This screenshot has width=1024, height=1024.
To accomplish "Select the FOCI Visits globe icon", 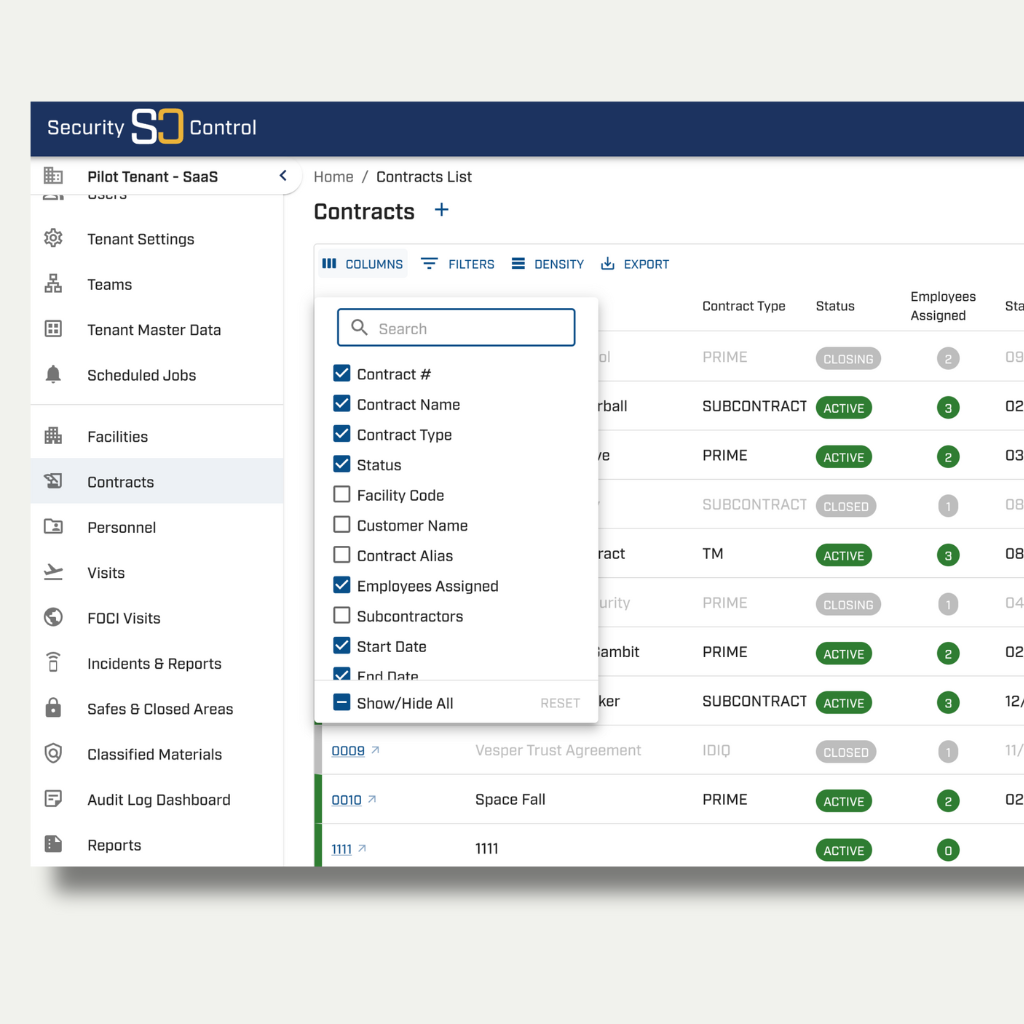I will pos(53,618).
